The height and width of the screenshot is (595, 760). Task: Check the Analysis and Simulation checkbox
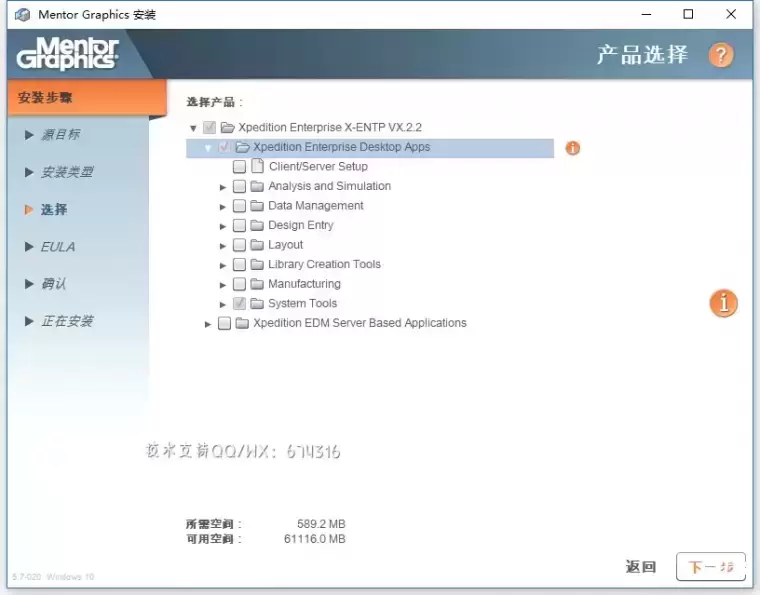coord(239,186)
